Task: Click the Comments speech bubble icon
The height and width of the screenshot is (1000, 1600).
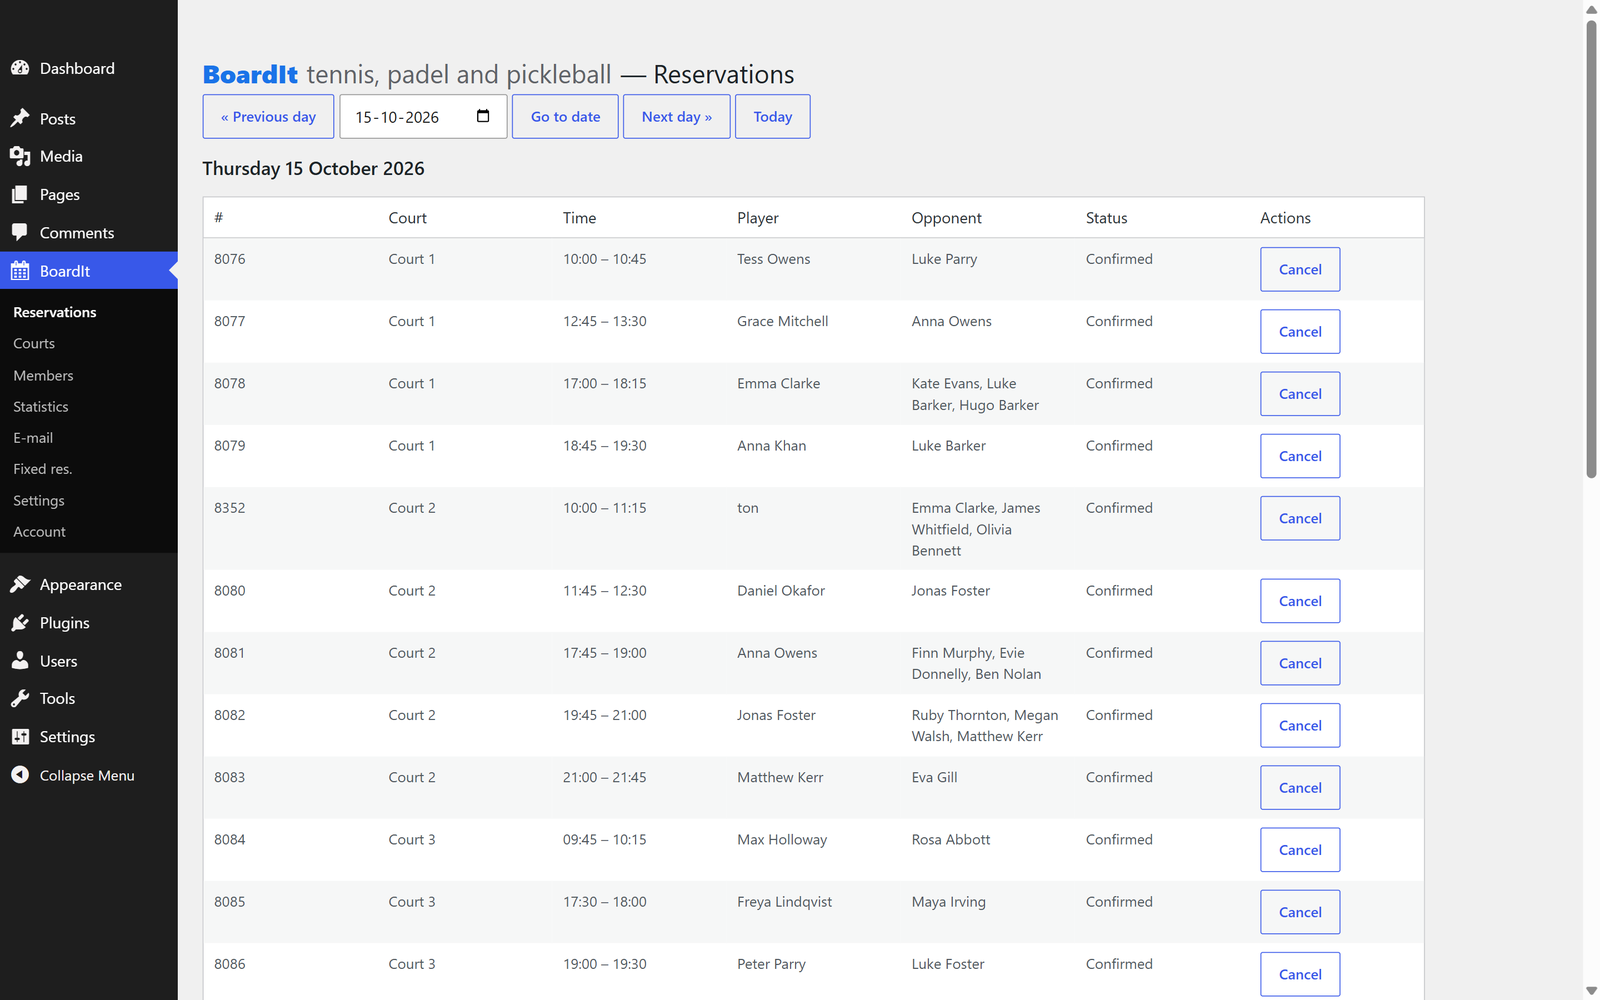Action: click(20, 232)
